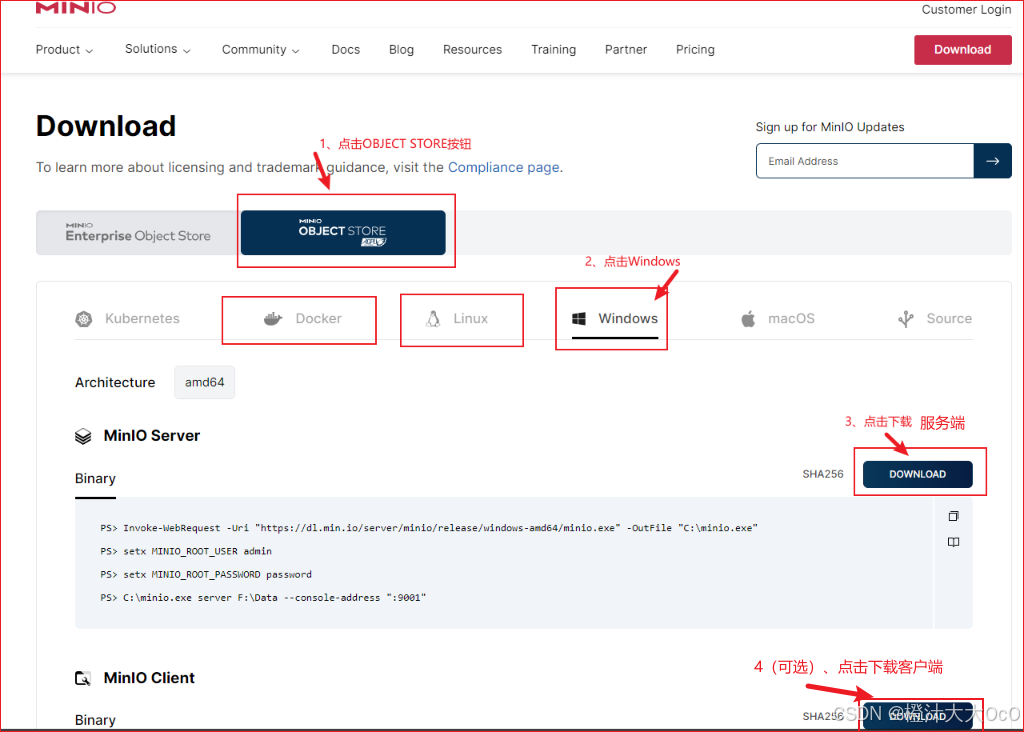Click the Invoke-WebRequest command line

pos(429,528)
